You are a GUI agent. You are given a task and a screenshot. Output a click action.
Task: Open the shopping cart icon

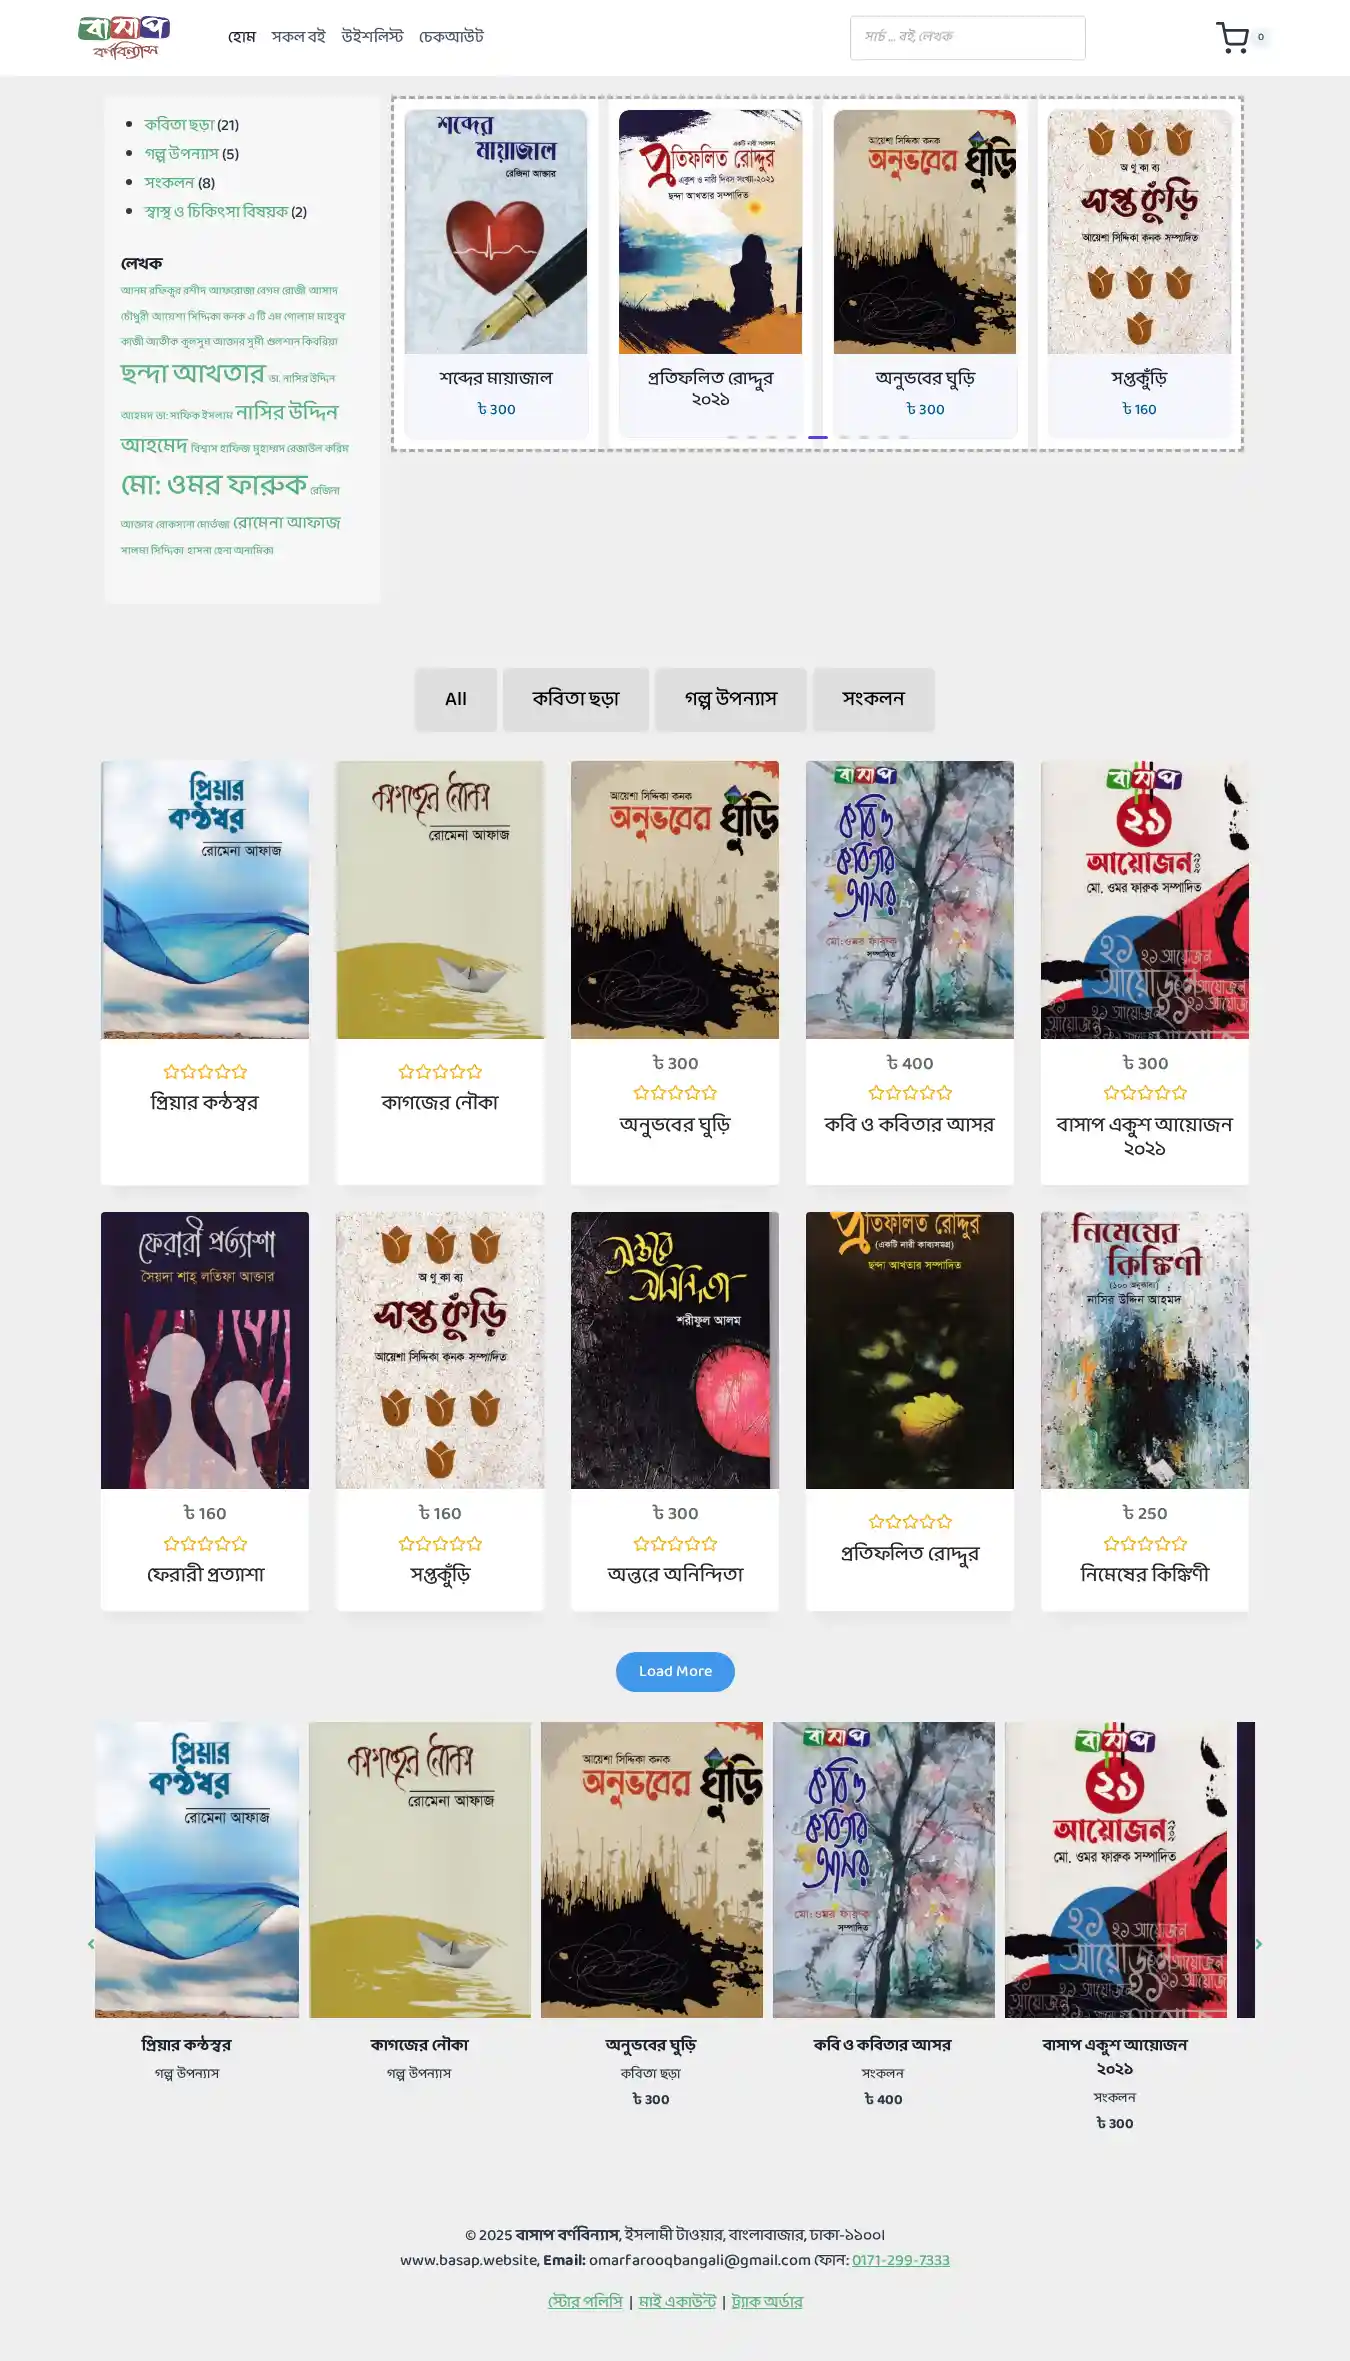coord(1232,37)
